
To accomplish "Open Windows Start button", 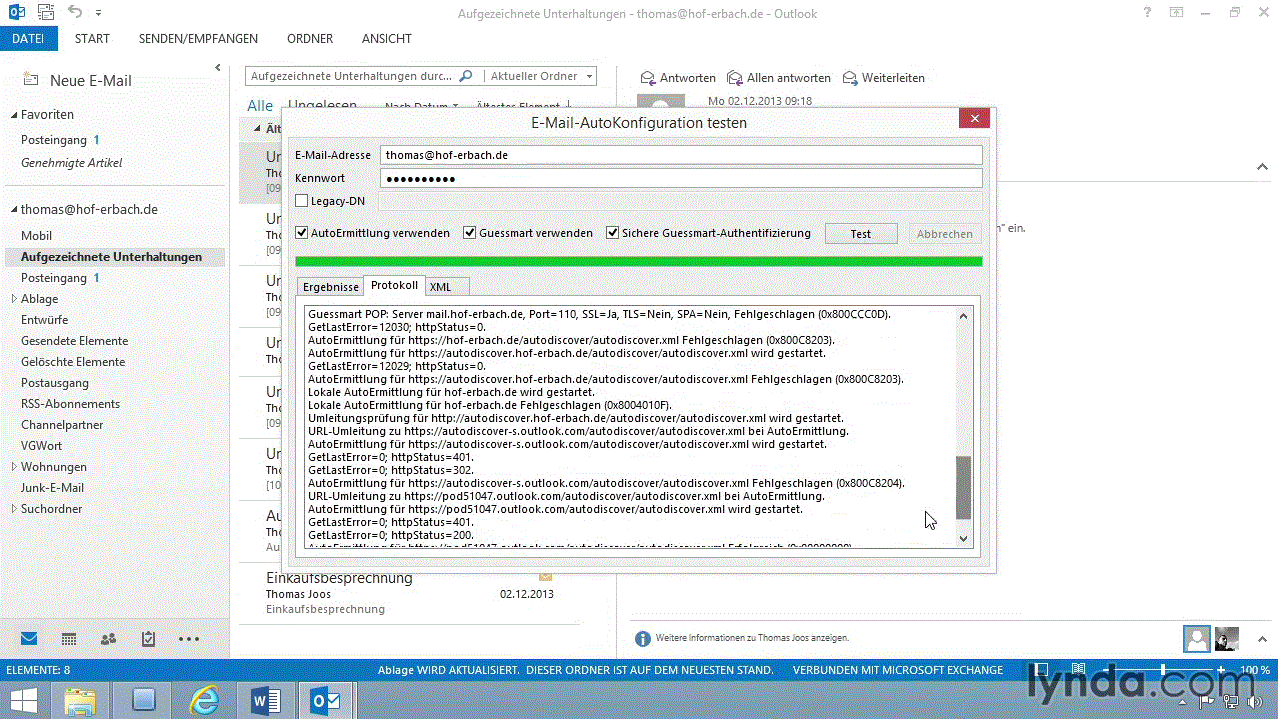I will pos(24,700).
